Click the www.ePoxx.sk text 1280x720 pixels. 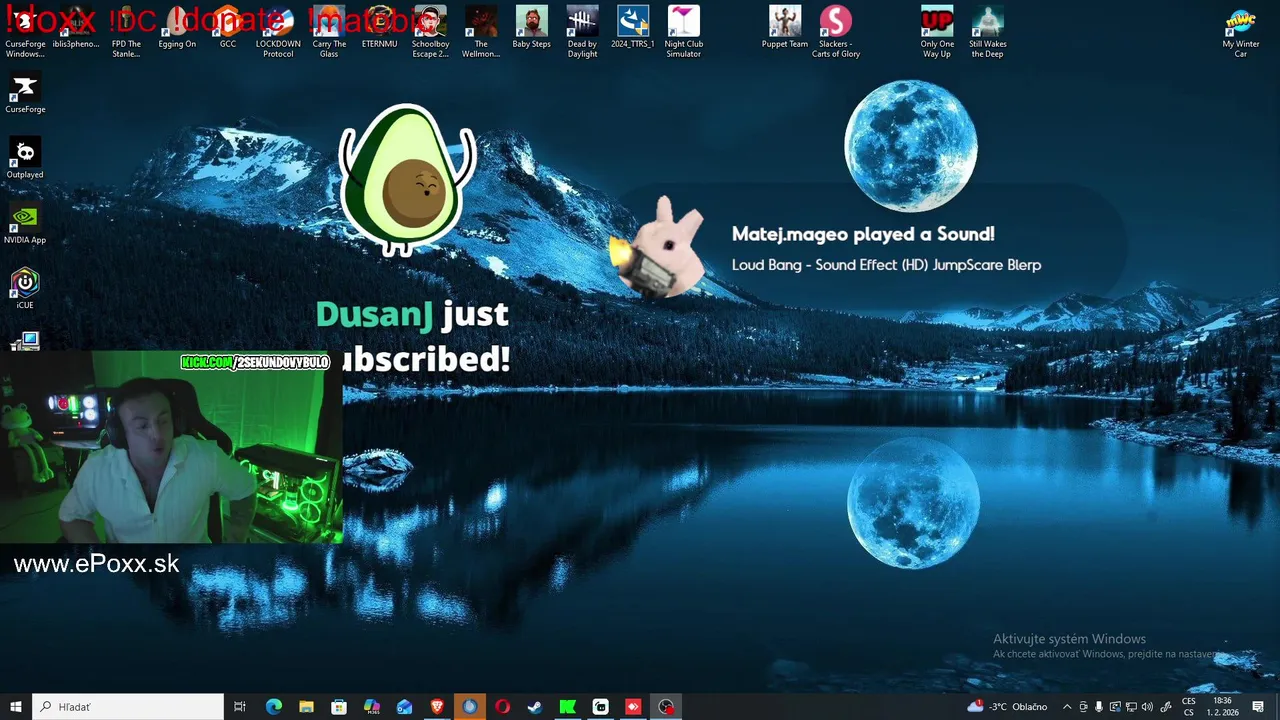[97, 564]
